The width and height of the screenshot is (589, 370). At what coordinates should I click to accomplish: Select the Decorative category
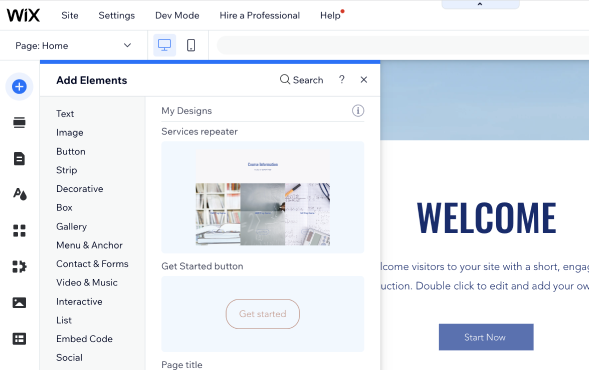[80, 189]
